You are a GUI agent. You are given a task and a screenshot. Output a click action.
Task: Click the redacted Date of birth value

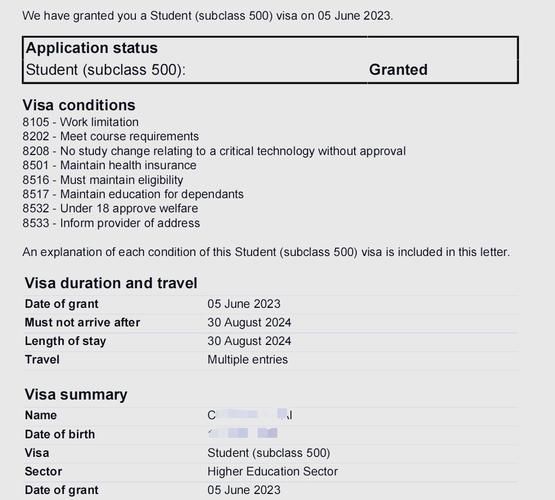243,433
